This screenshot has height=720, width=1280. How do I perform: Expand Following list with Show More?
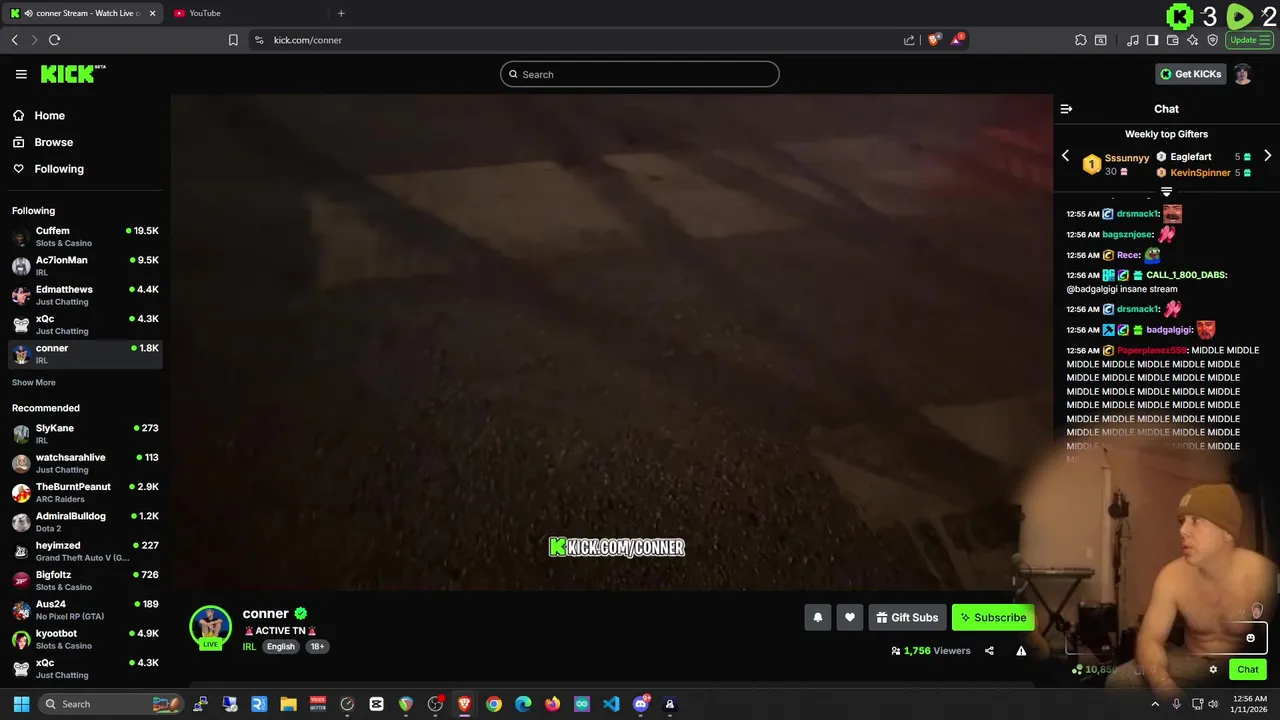pyautogui.click(x=34, y=383)
